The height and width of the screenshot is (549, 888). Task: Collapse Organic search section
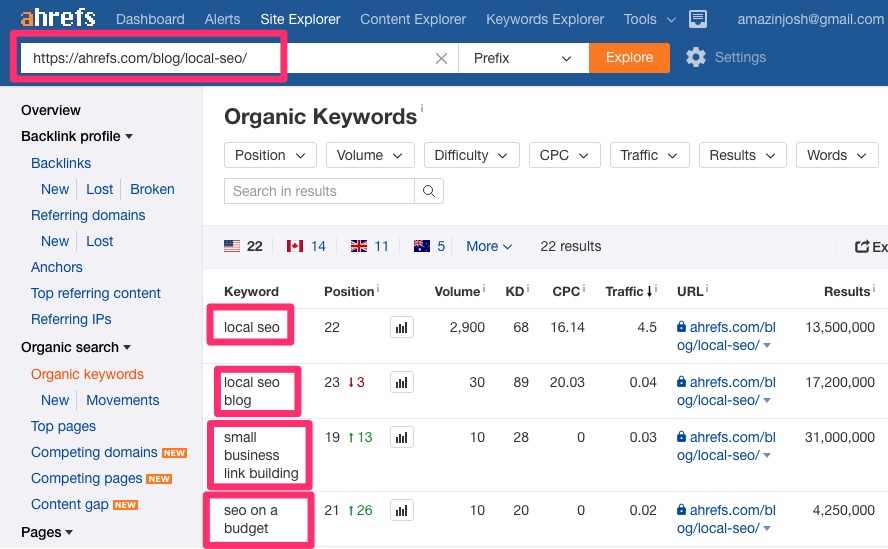75,347
